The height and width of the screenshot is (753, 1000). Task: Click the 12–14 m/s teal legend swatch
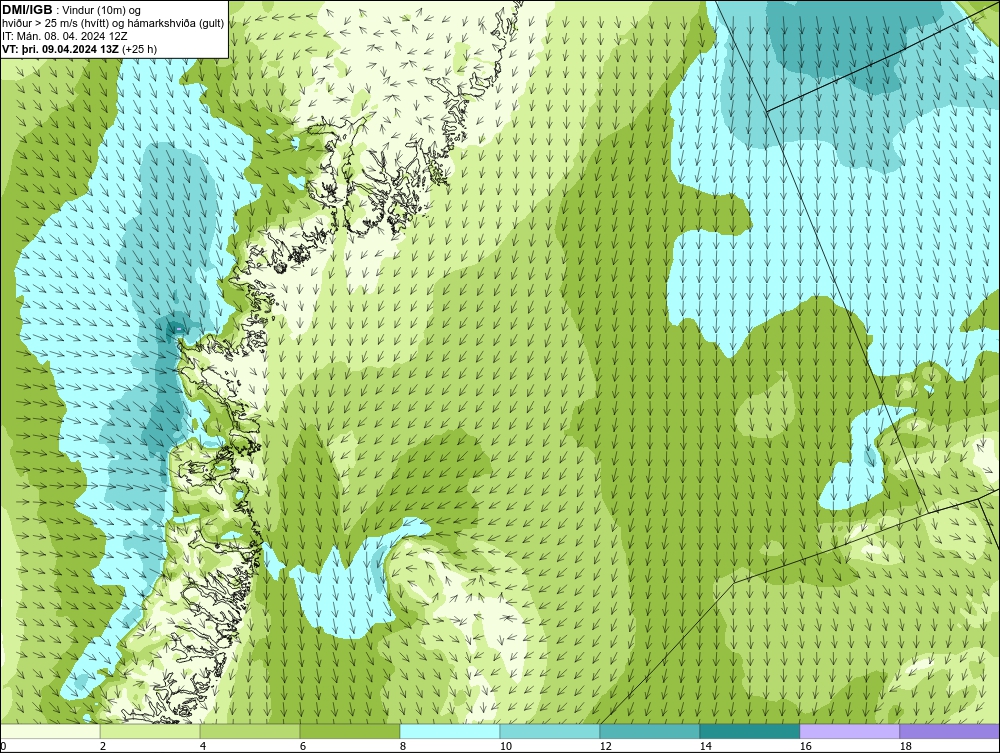[x=649, y=731]
